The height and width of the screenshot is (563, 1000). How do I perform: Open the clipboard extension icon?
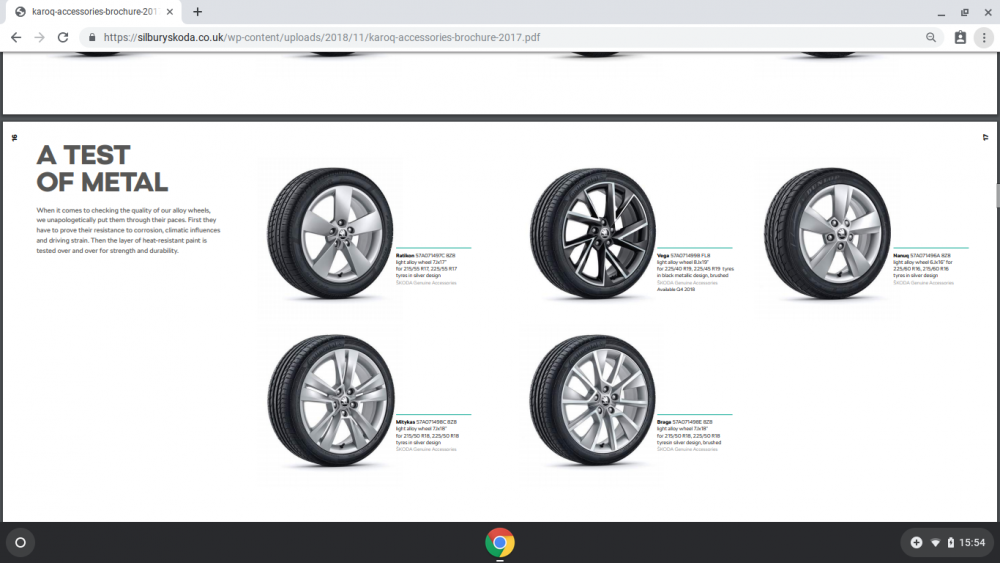click(x=960, y=38)
